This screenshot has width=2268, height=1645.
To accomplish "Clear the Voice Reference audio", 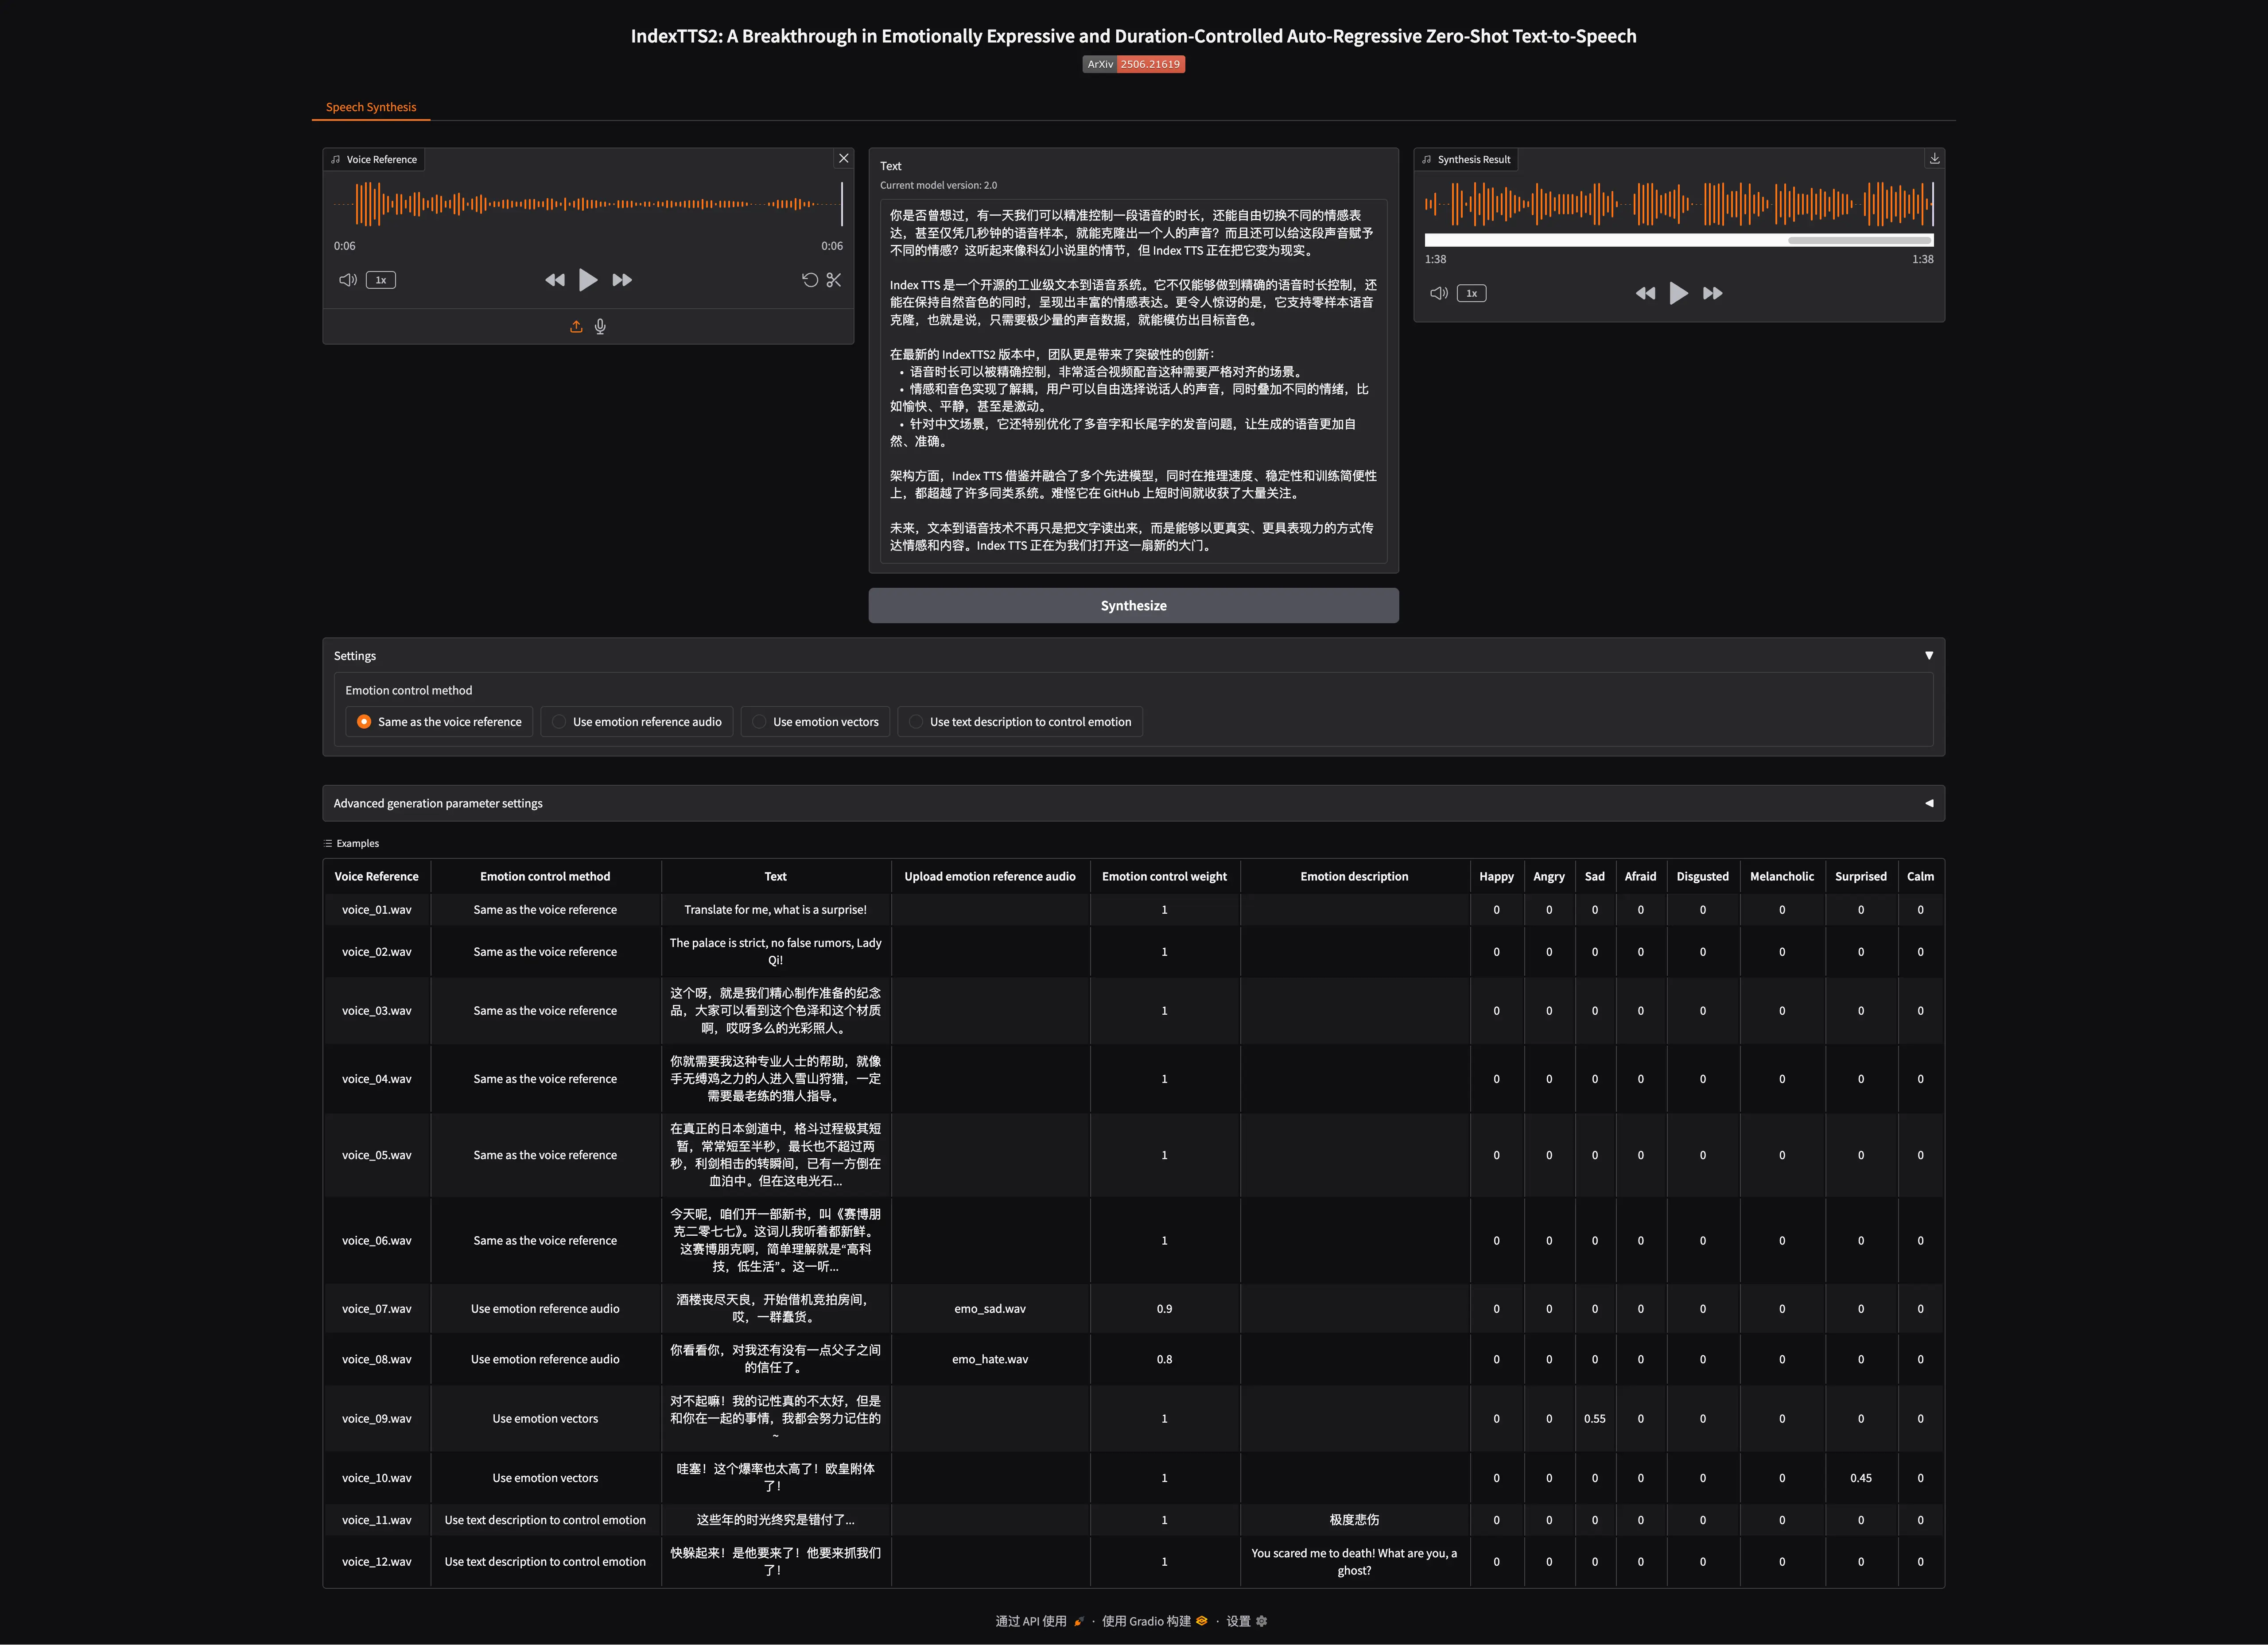I will [x=844, y=158].
